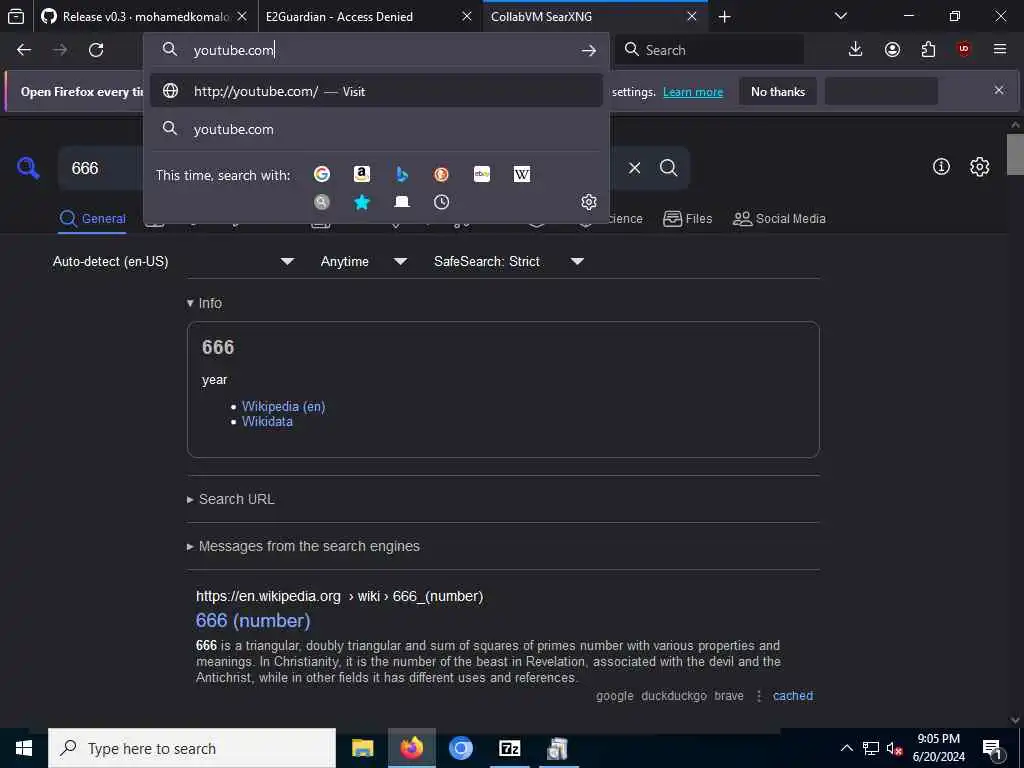Close the CollabVM SearXNG tab

point(692,17)
